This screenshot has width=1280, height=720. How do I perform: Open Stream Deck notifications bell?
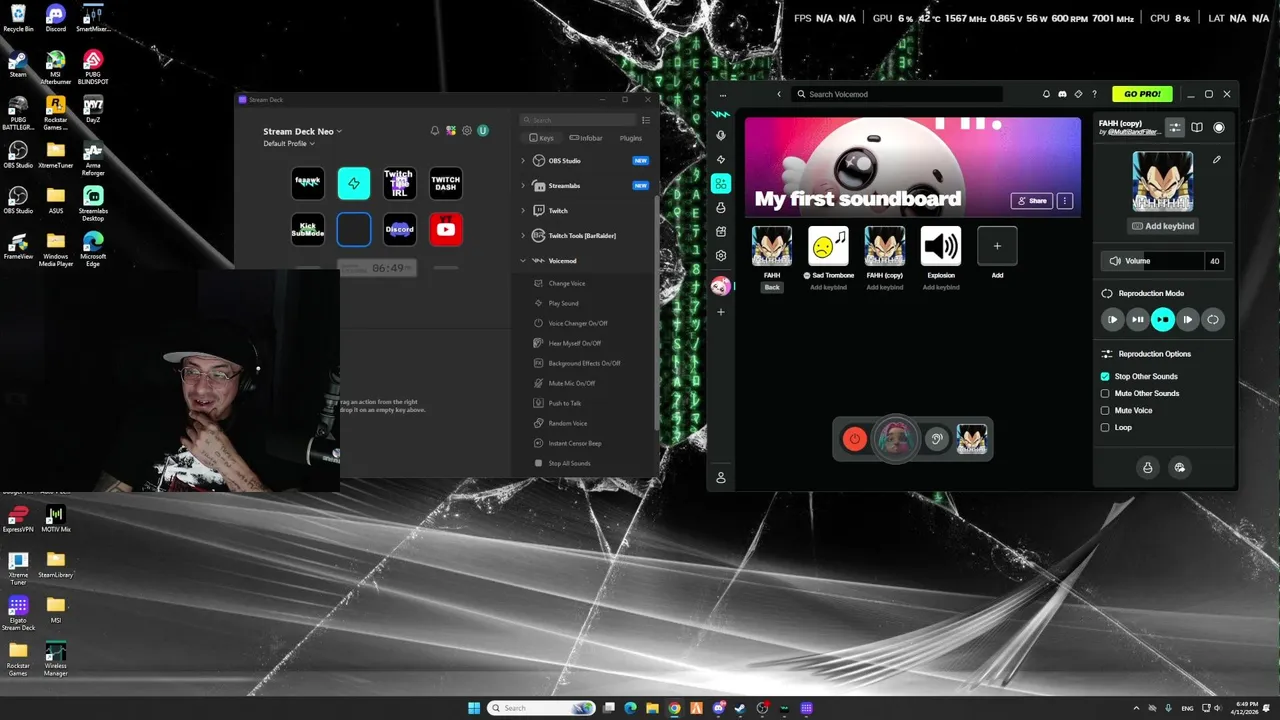click(x=435, y=131)
